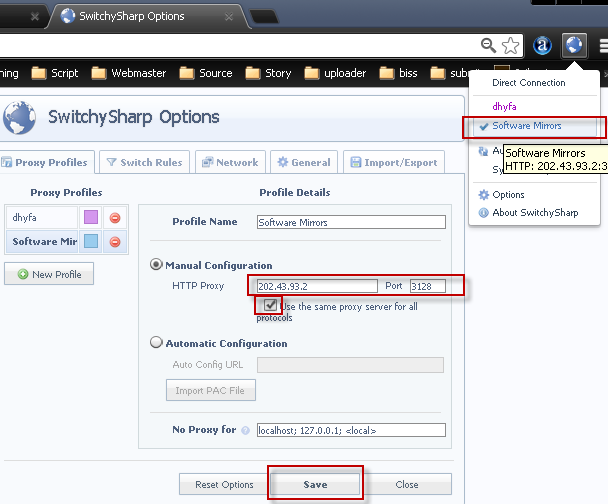Close the SwitchySharp Options tab
The image size is (608, 504).
[x=229, y=17]
